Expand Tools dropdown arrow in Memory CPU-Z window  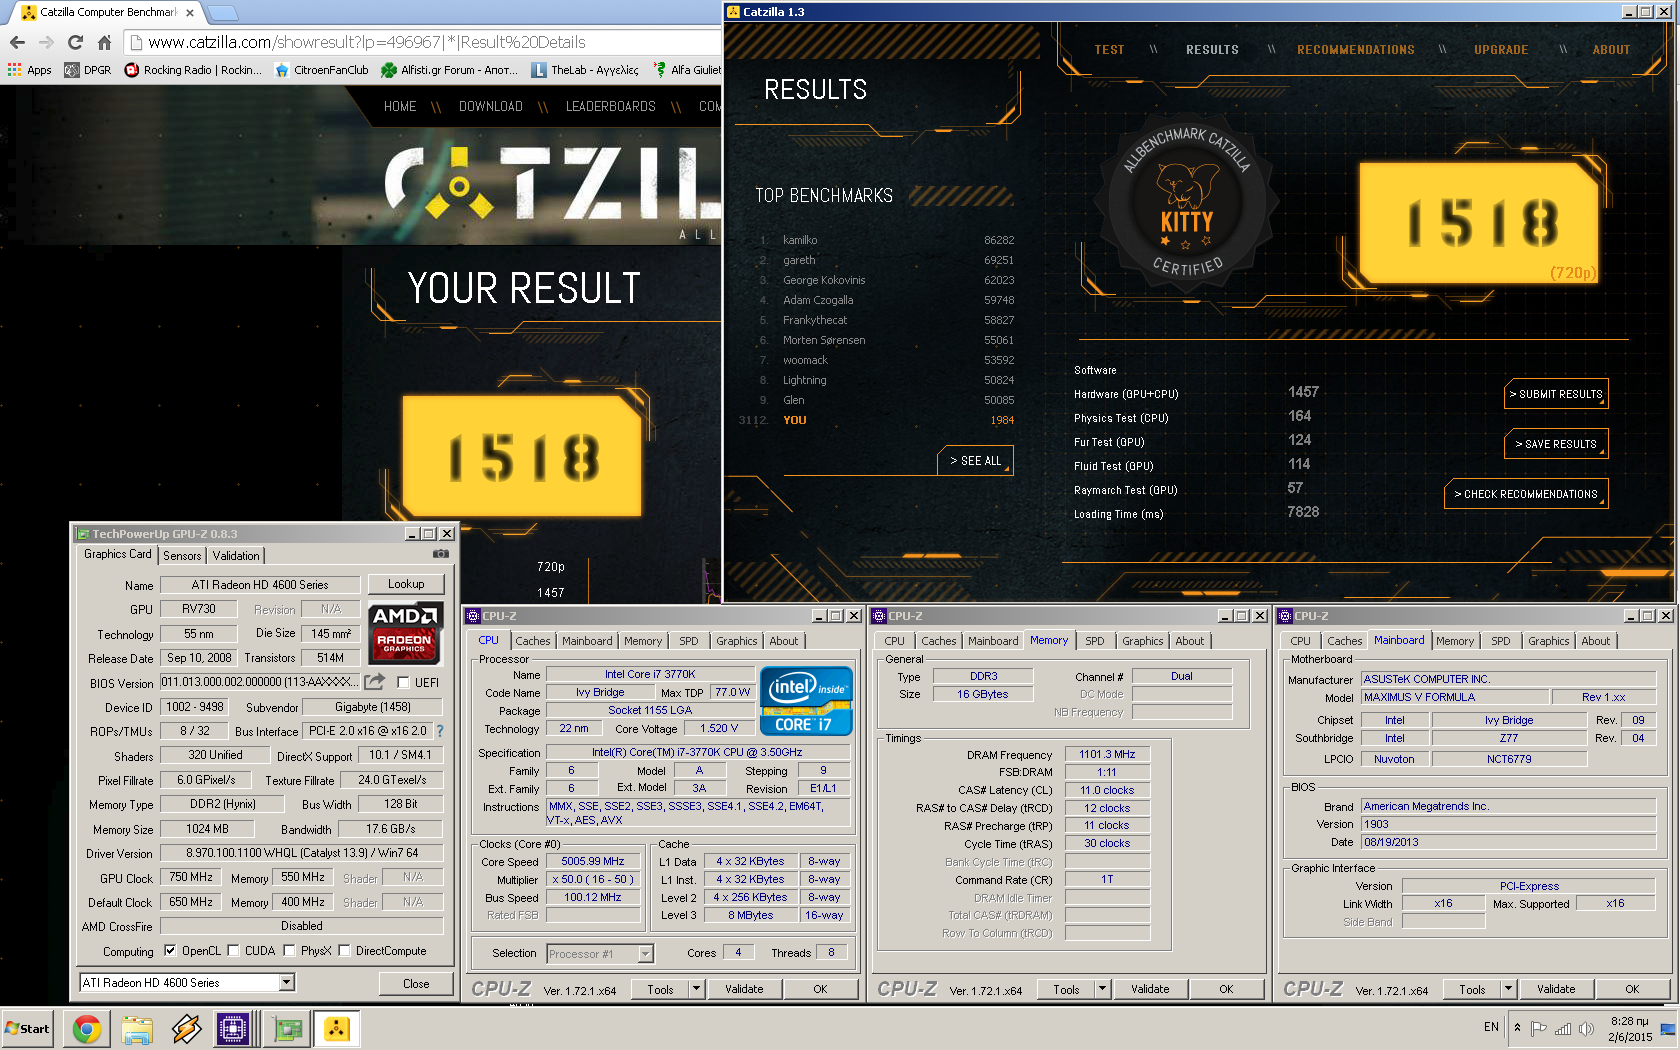[x=1103, y=989]
